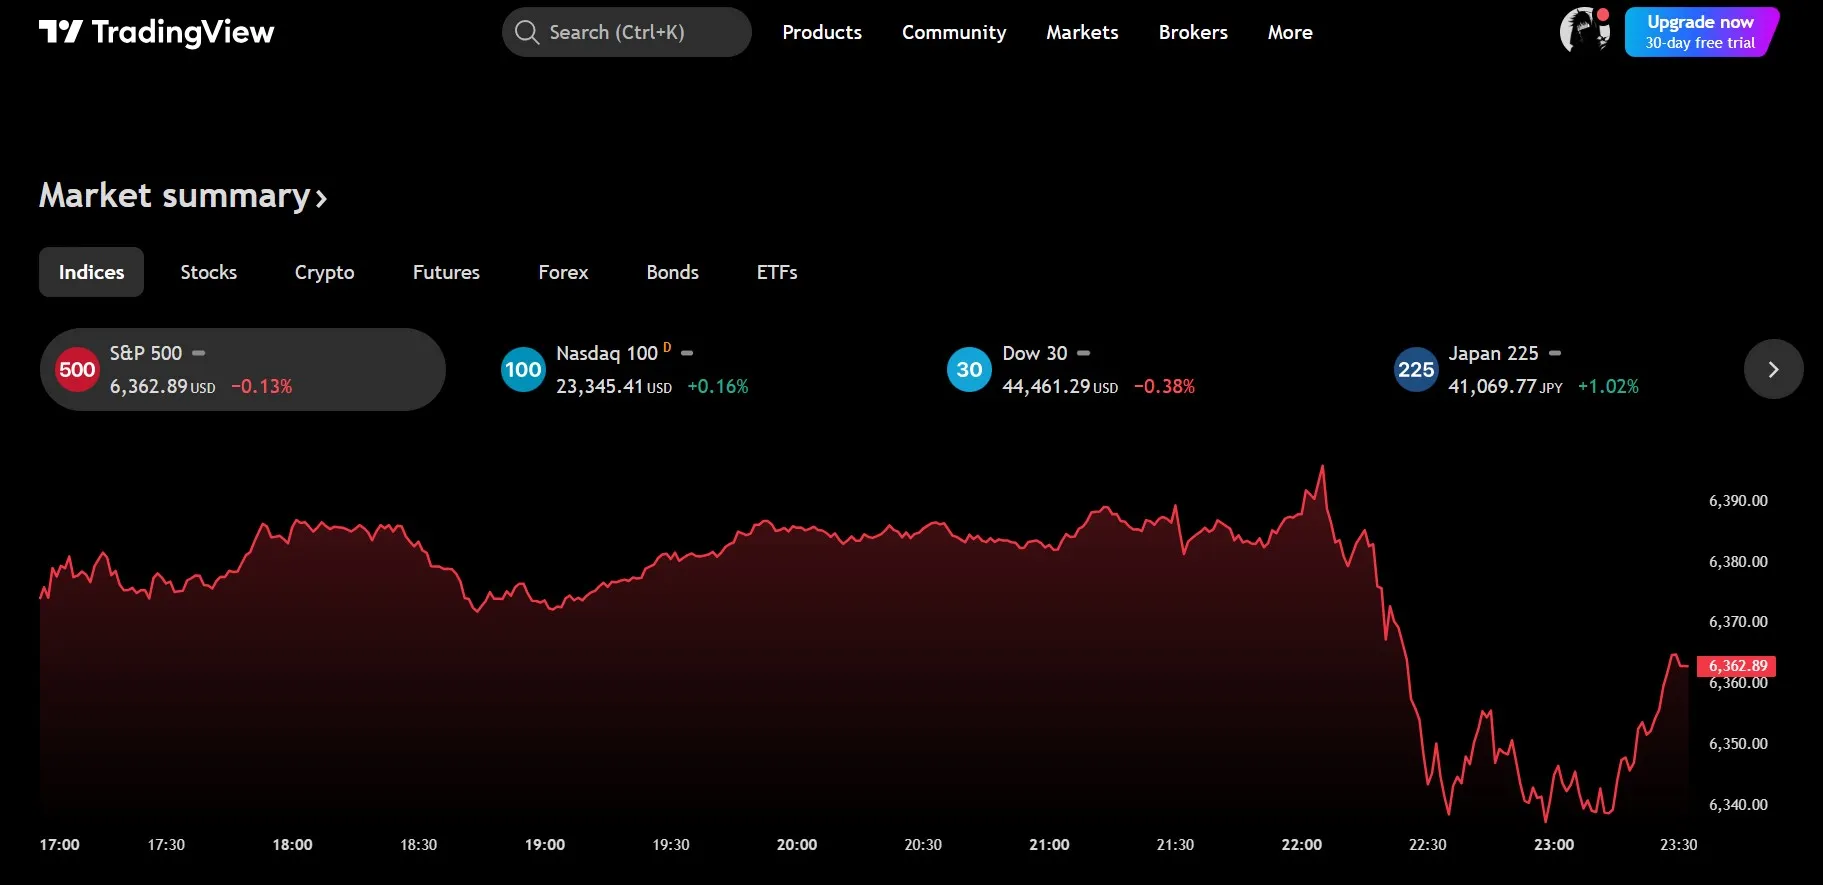Expand the Market summary chevron

pyautogui.click(x=321, y=198)
